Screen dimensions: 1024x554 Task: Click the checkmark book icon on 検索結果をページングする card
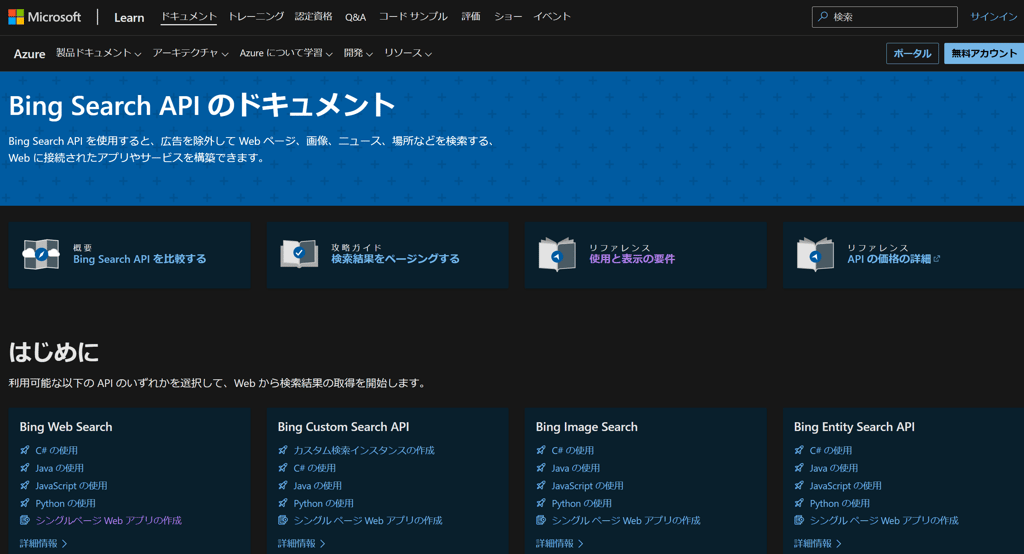point(299,254)
